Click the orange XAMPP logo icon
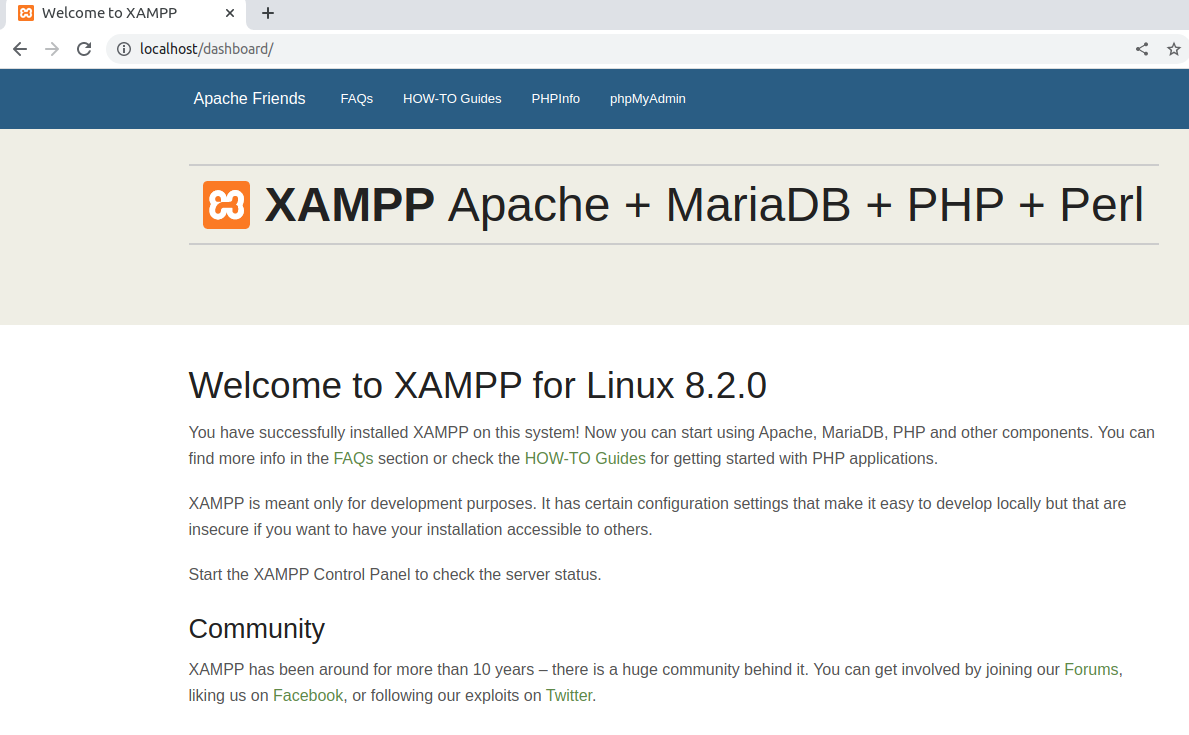Image resolution: width=1189 pixels, height=735 pixels. click(226, 205)
